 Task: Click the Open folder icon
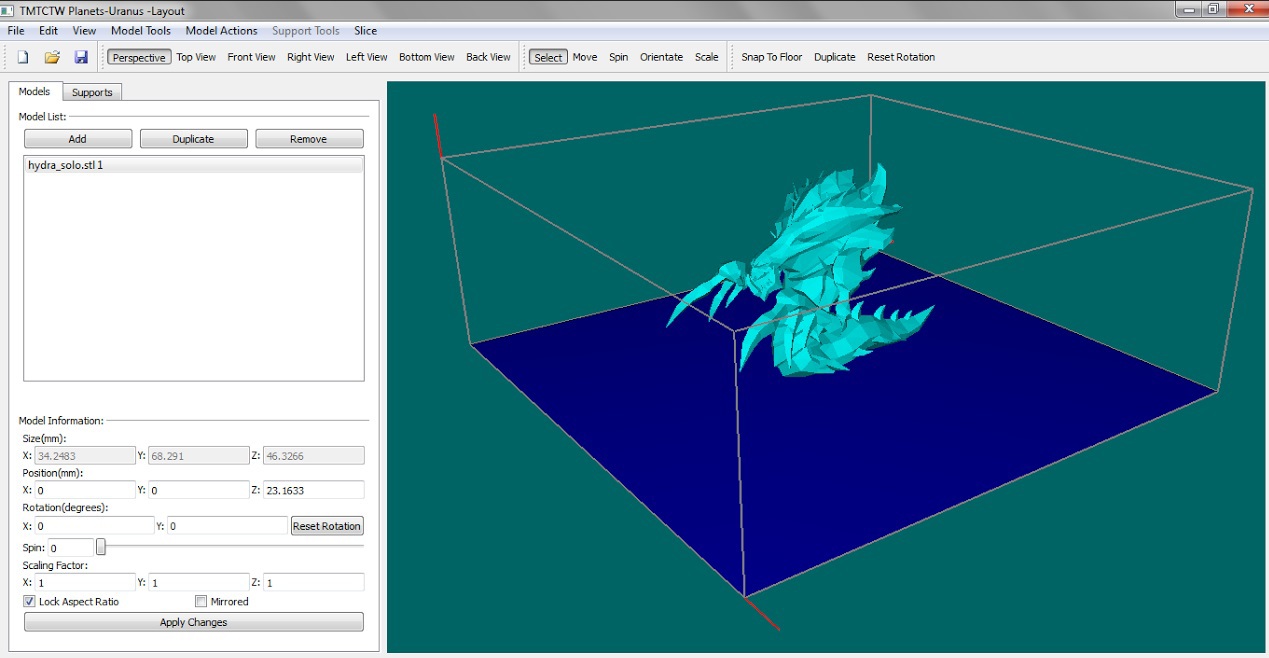click(52, 57)
